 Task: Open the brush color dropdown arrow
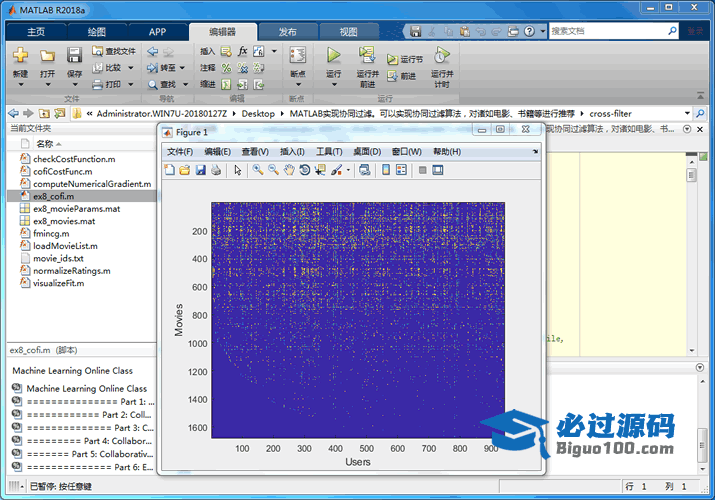point(348,170)
